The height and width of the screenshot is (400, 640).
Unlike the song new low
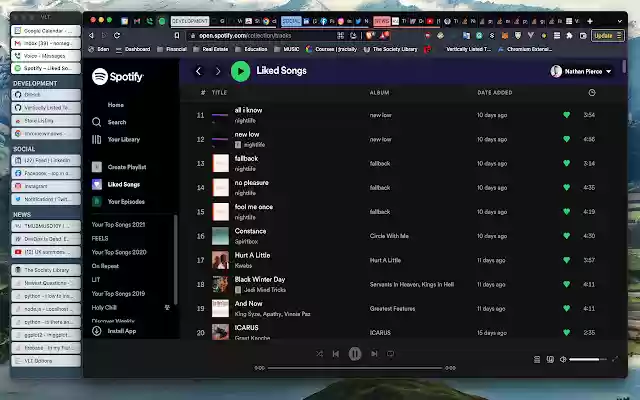(x=567, y=139)
